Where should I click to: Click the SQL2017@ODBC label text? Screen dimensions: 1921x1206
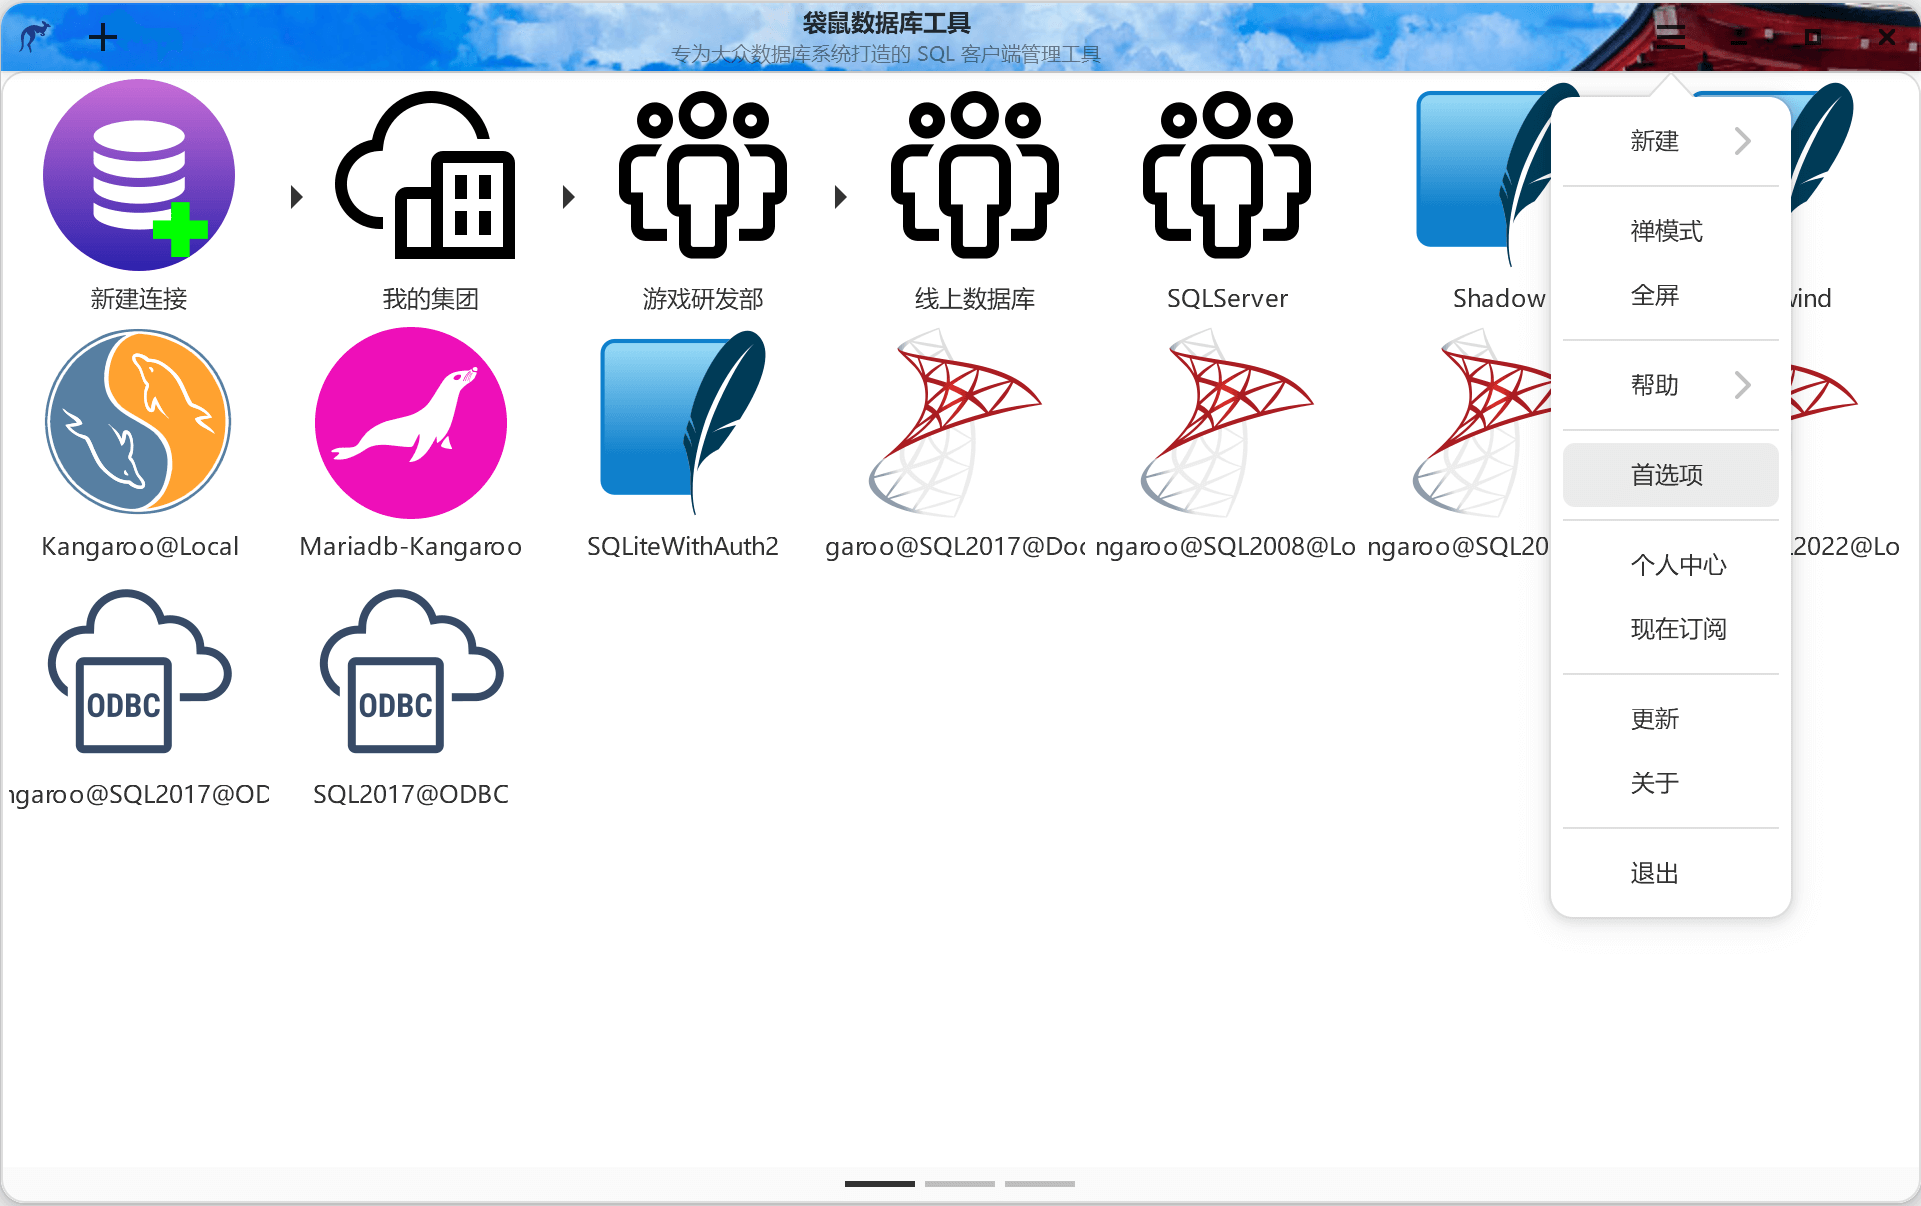coord(411,794)
